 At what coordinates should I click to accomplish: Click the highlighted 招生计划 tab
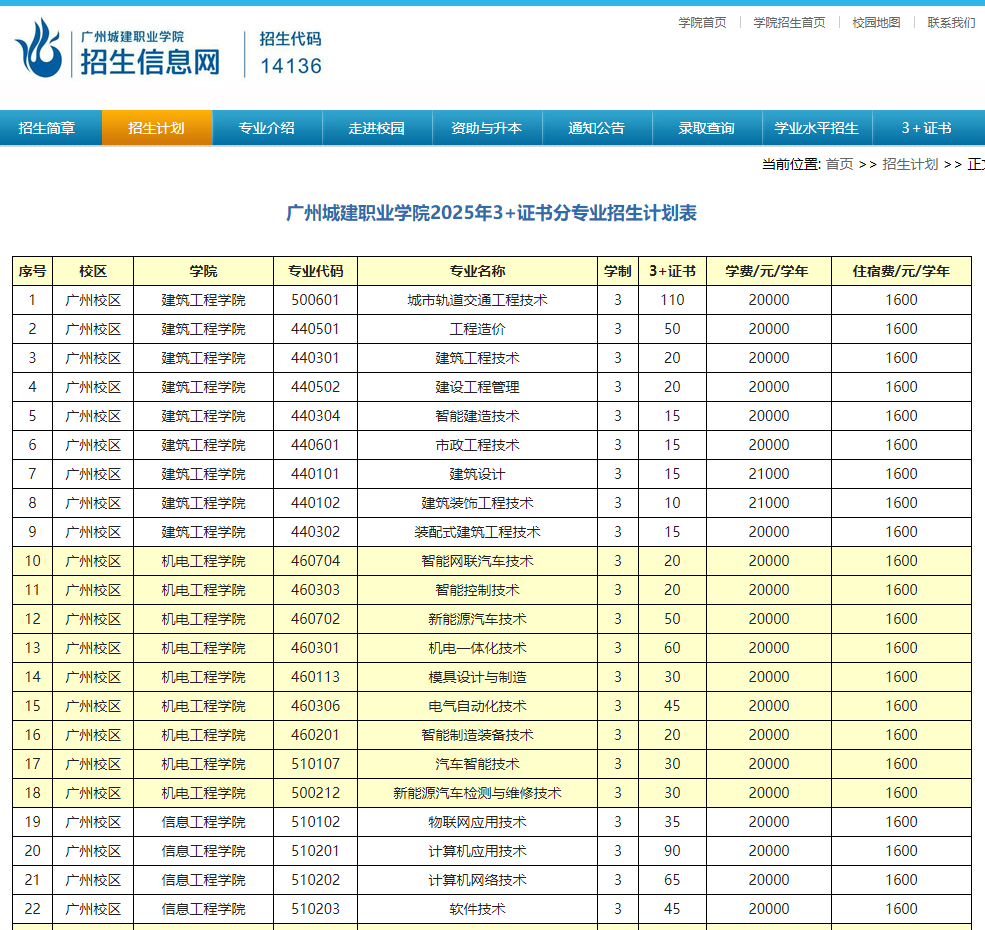[x=157, y=128]
